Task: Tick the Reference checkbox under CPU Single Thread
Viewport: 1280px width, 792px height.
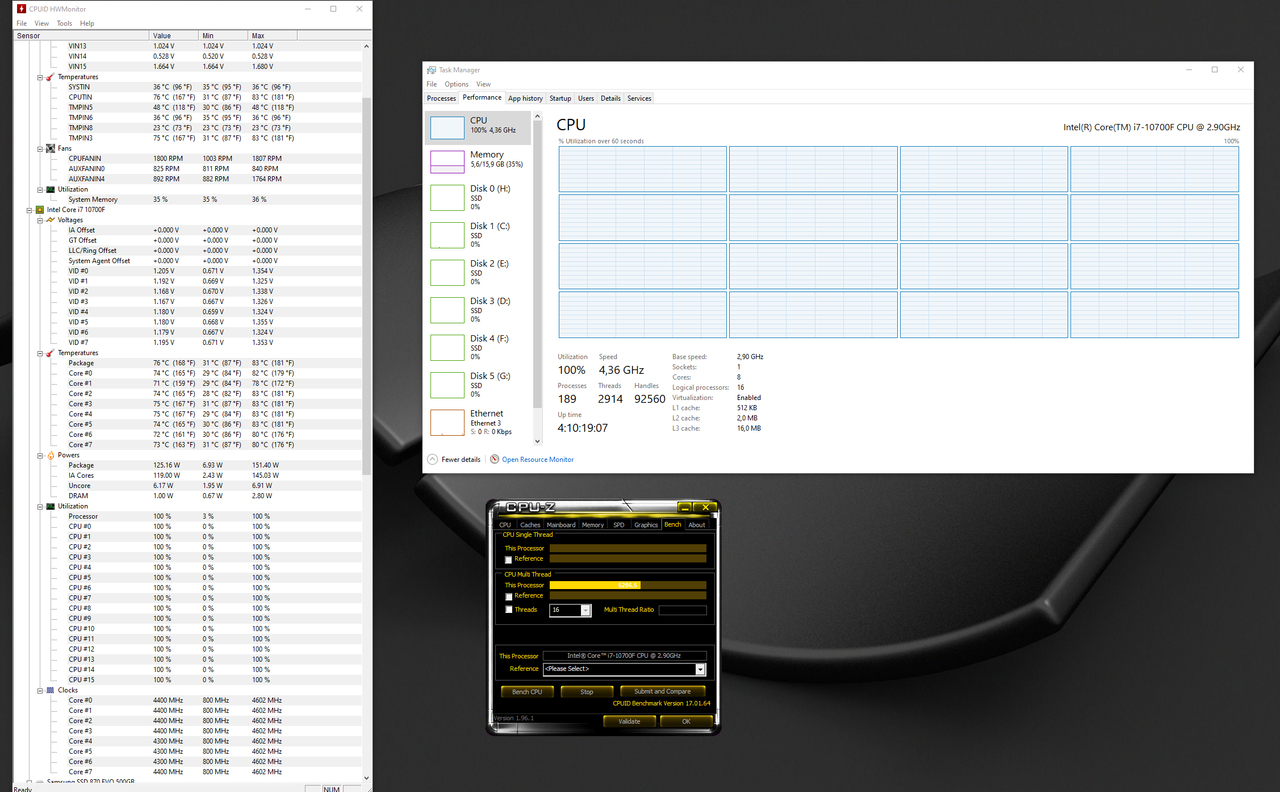Action: [508, 559]
